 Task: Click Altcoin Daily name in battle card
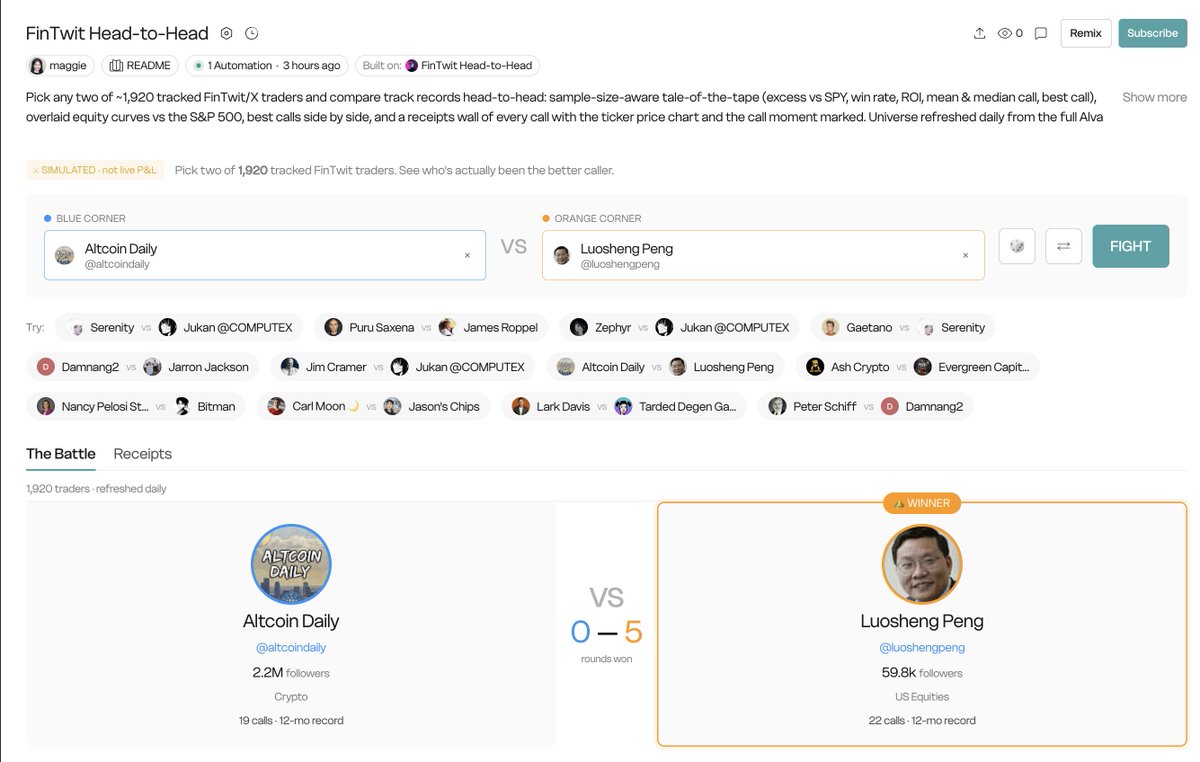tap(291, 621)
